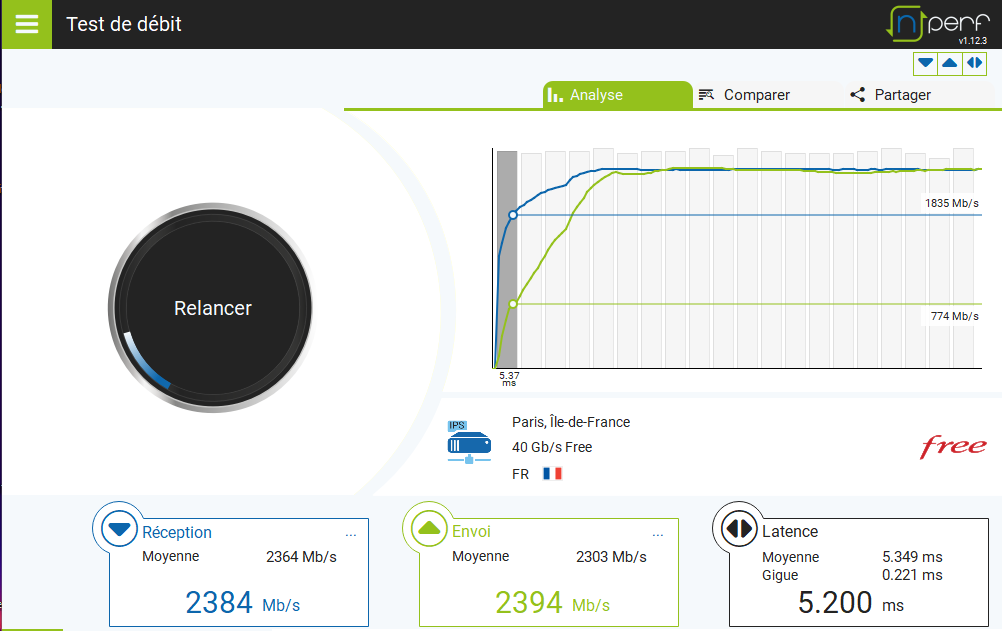Image resolution: width=1004 pixels, height=631 pixels.
Task: Click the Latence double-arrow icon
Action: 739,529
